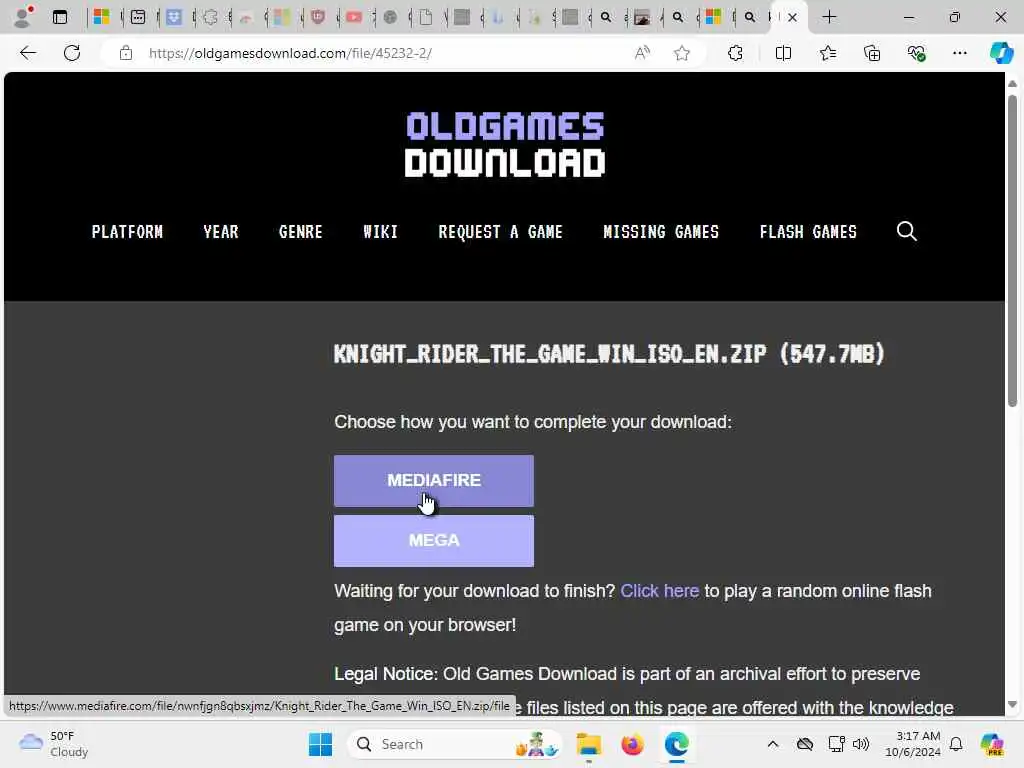Close the active tab
This screenshot has width=1024, height=768.
coord(792,18)
